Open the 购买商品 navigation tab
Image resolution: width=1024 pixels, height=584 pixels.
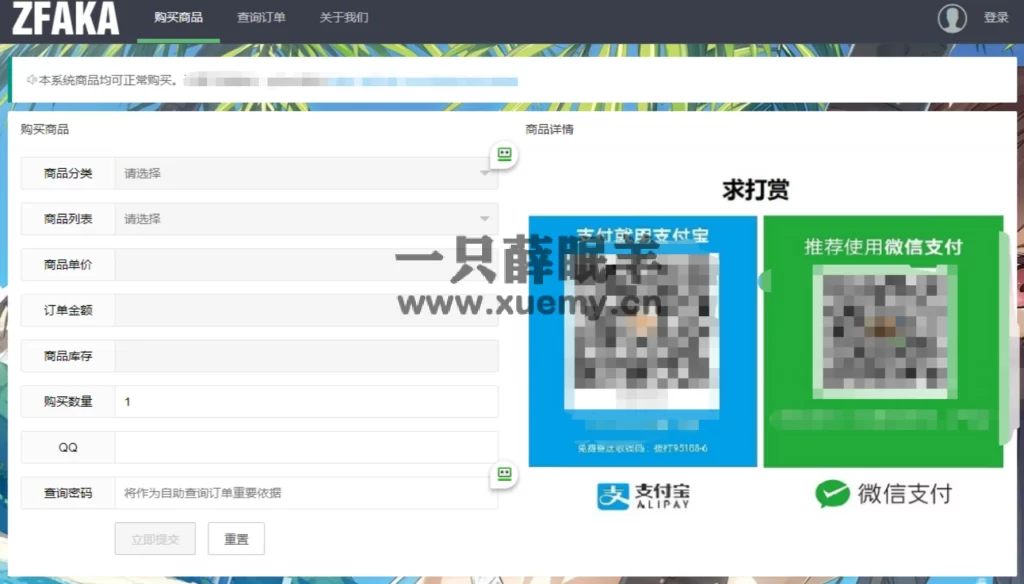click(x=178, y=18)
